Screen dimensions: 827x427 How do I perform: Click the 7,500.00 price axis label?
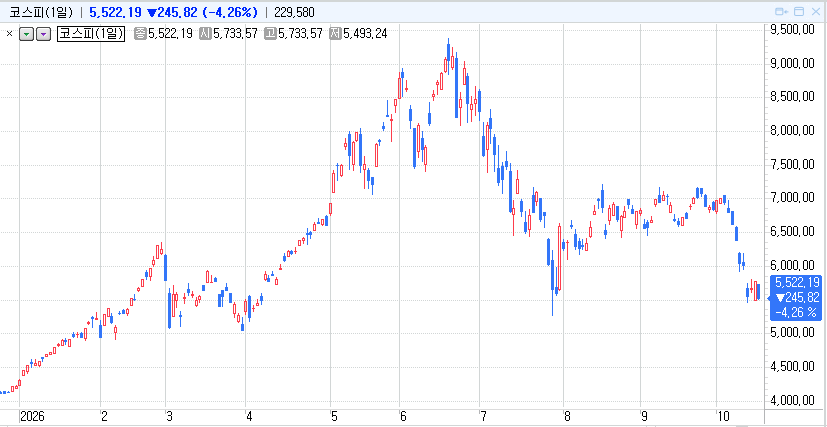click(x=793, y=165)
